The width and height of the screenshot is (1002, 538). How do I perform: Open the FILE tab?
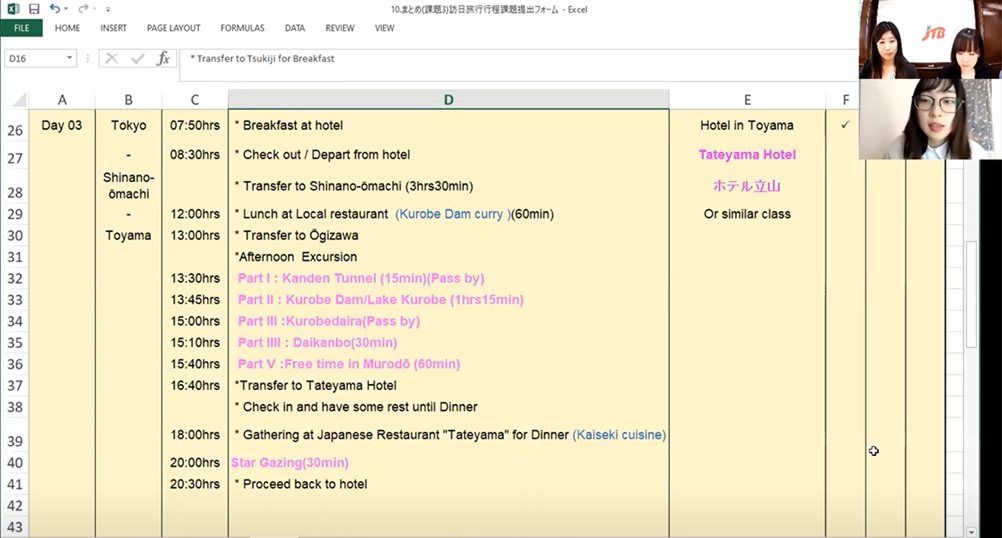pyautogui.click(x=21, y=28)
